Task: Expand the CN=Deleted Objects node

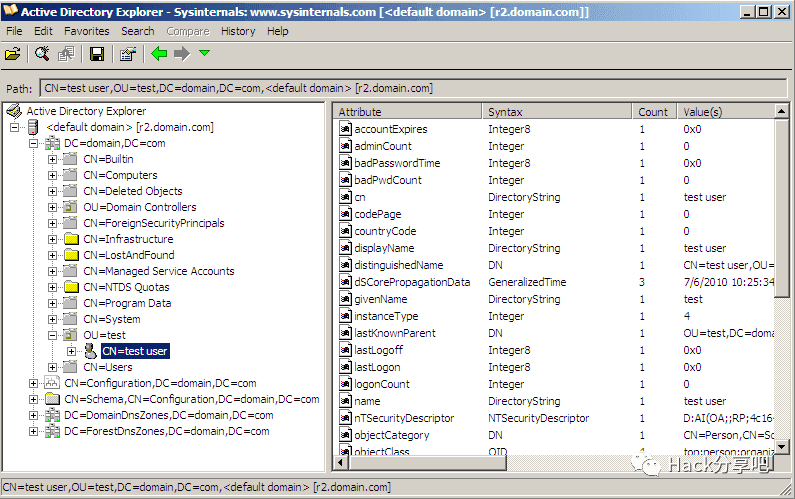Action: tap(52, 191)
